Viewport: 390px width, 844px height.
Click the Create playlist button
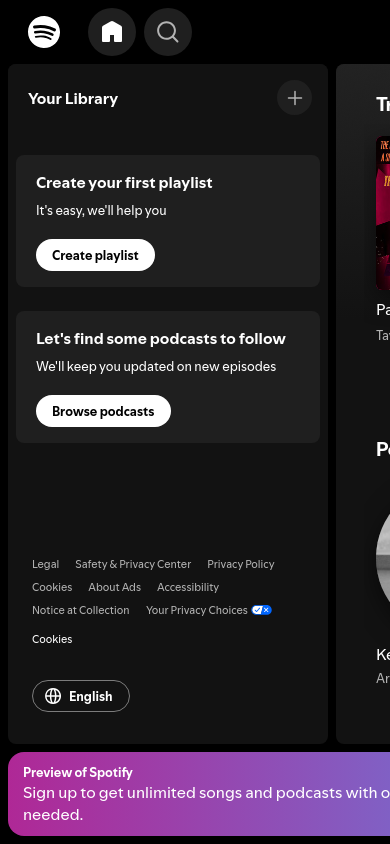tap(95, 255)
